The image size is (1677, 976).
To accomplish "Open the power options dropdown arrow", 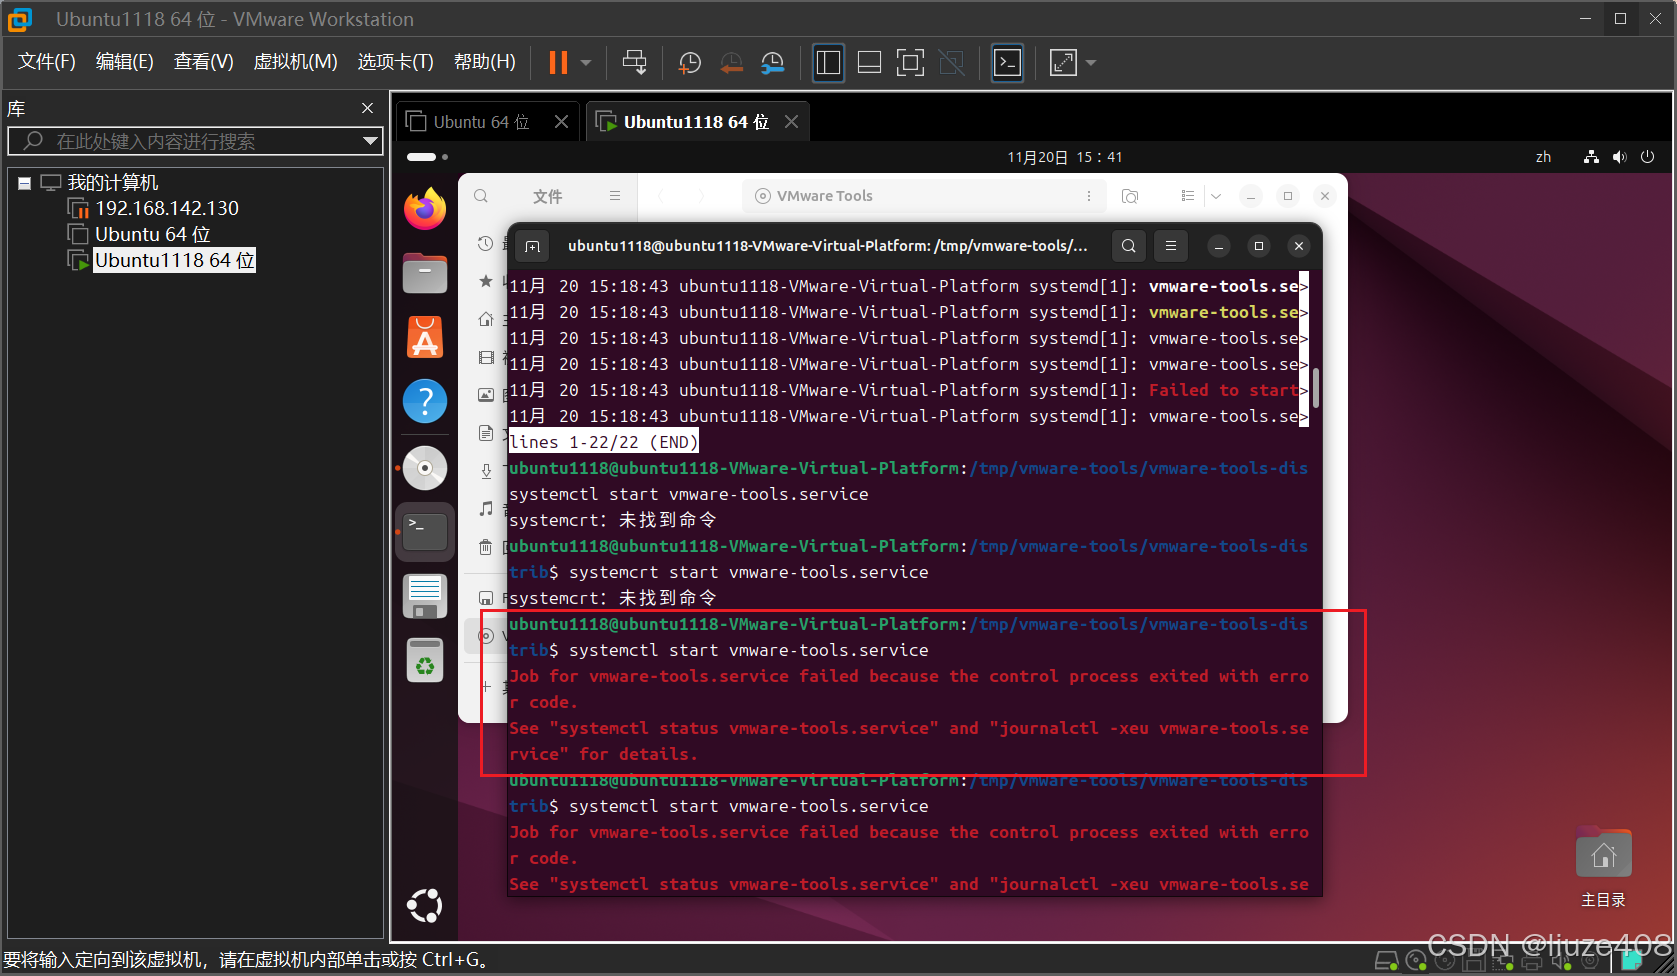I will (x=586, y=62).
